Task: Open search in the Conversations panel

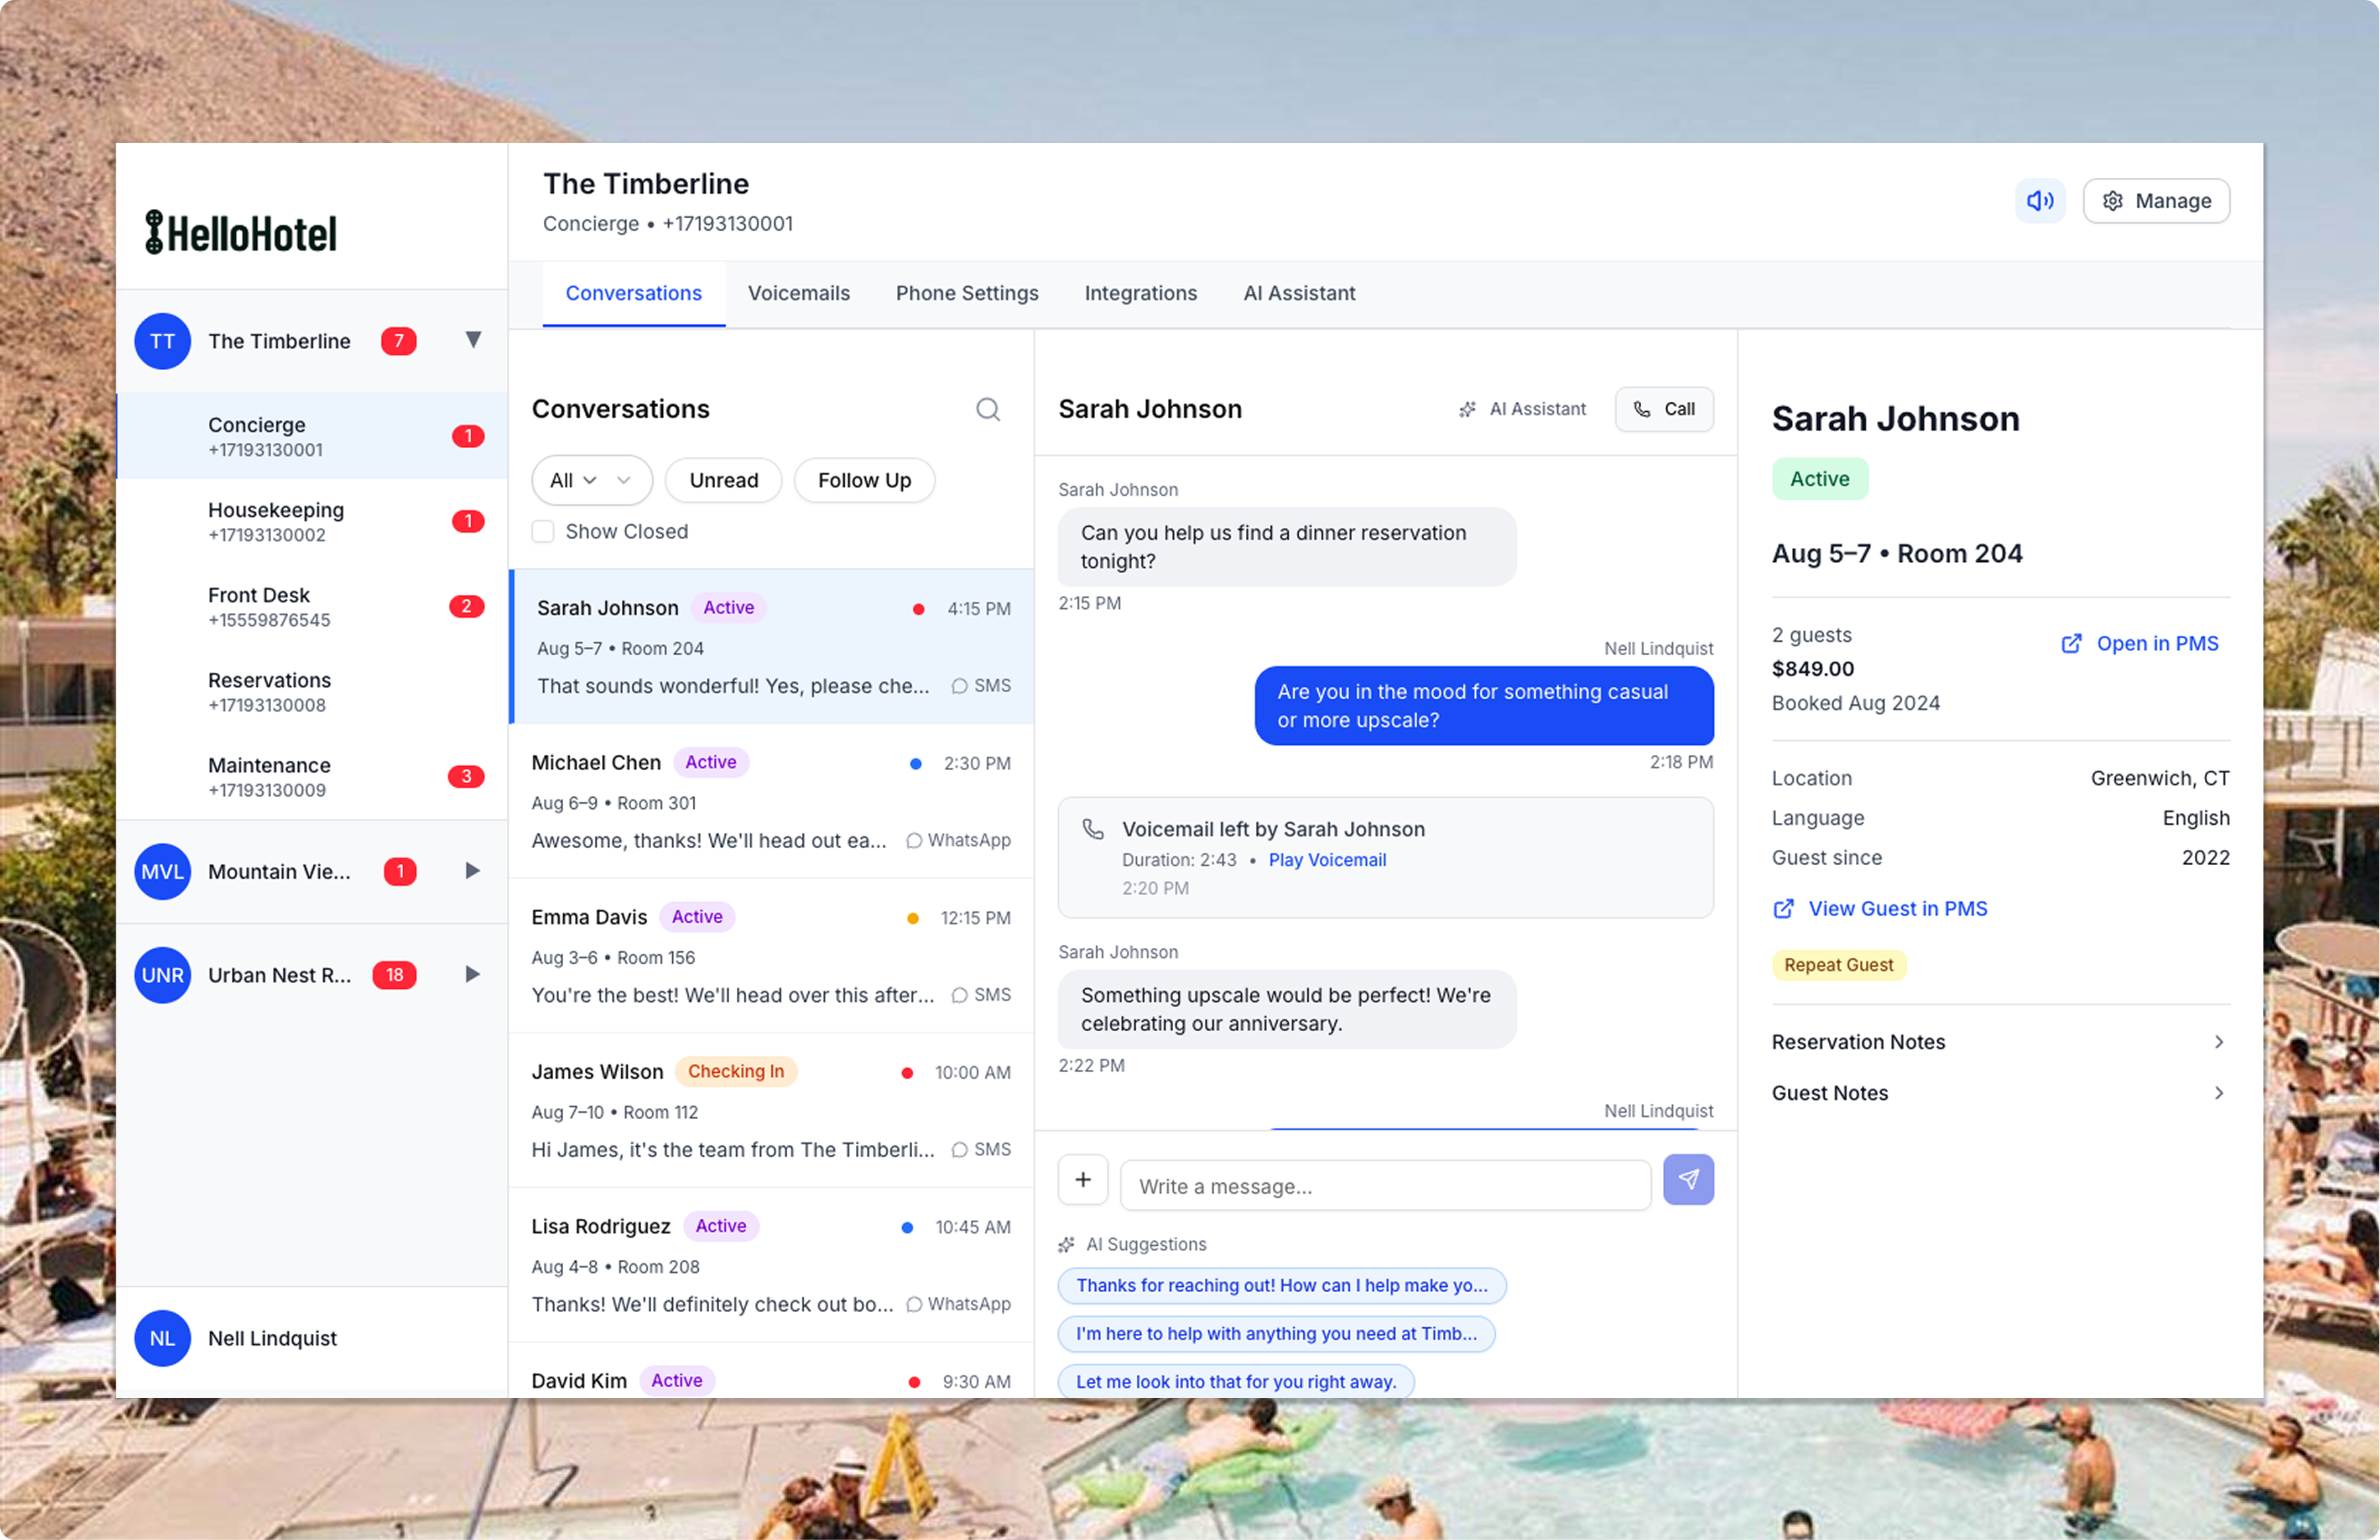Action: click(x=988, y=409)
